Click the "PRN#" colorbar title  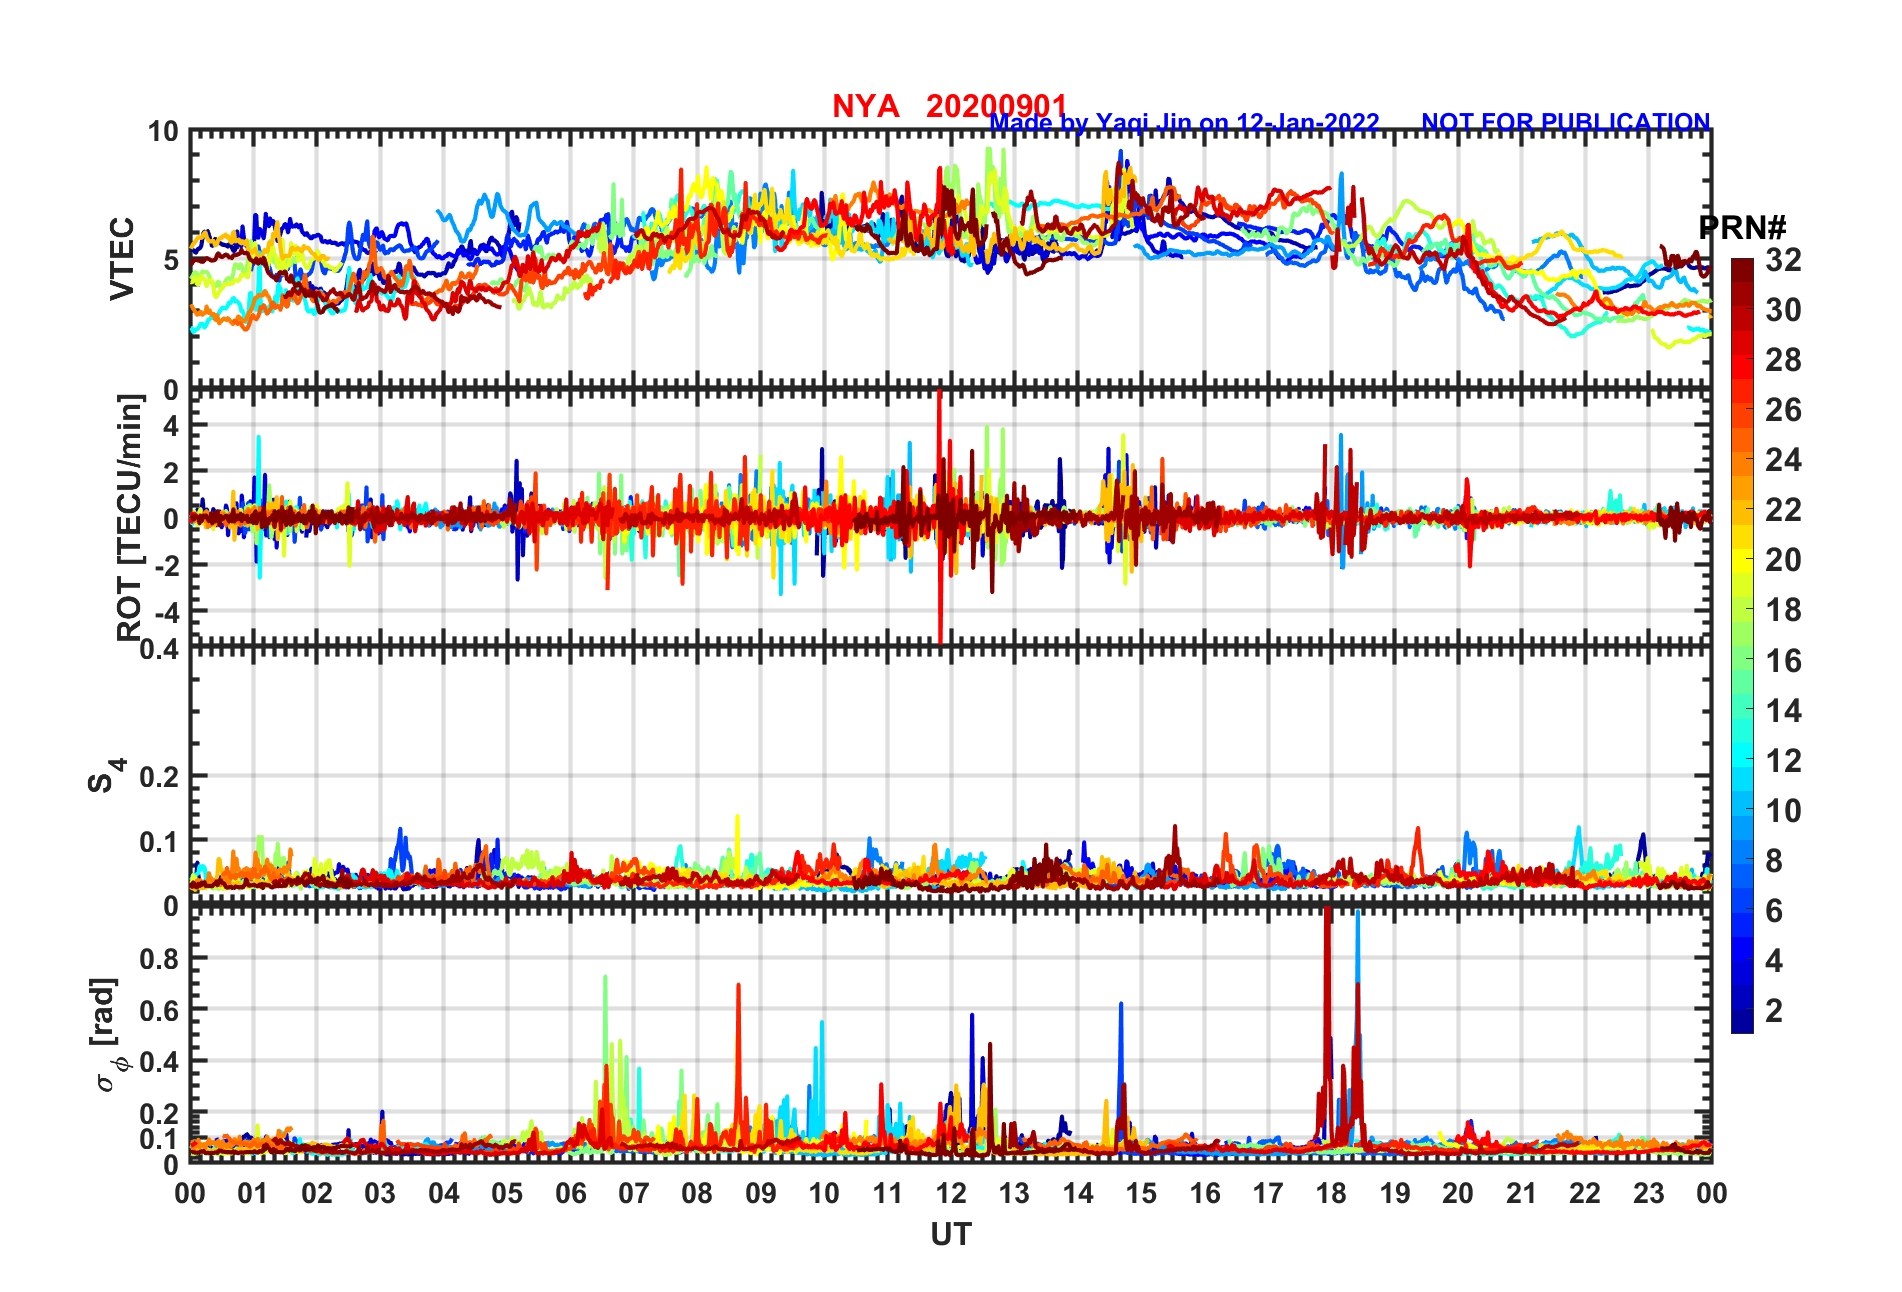pos(1743,227)
